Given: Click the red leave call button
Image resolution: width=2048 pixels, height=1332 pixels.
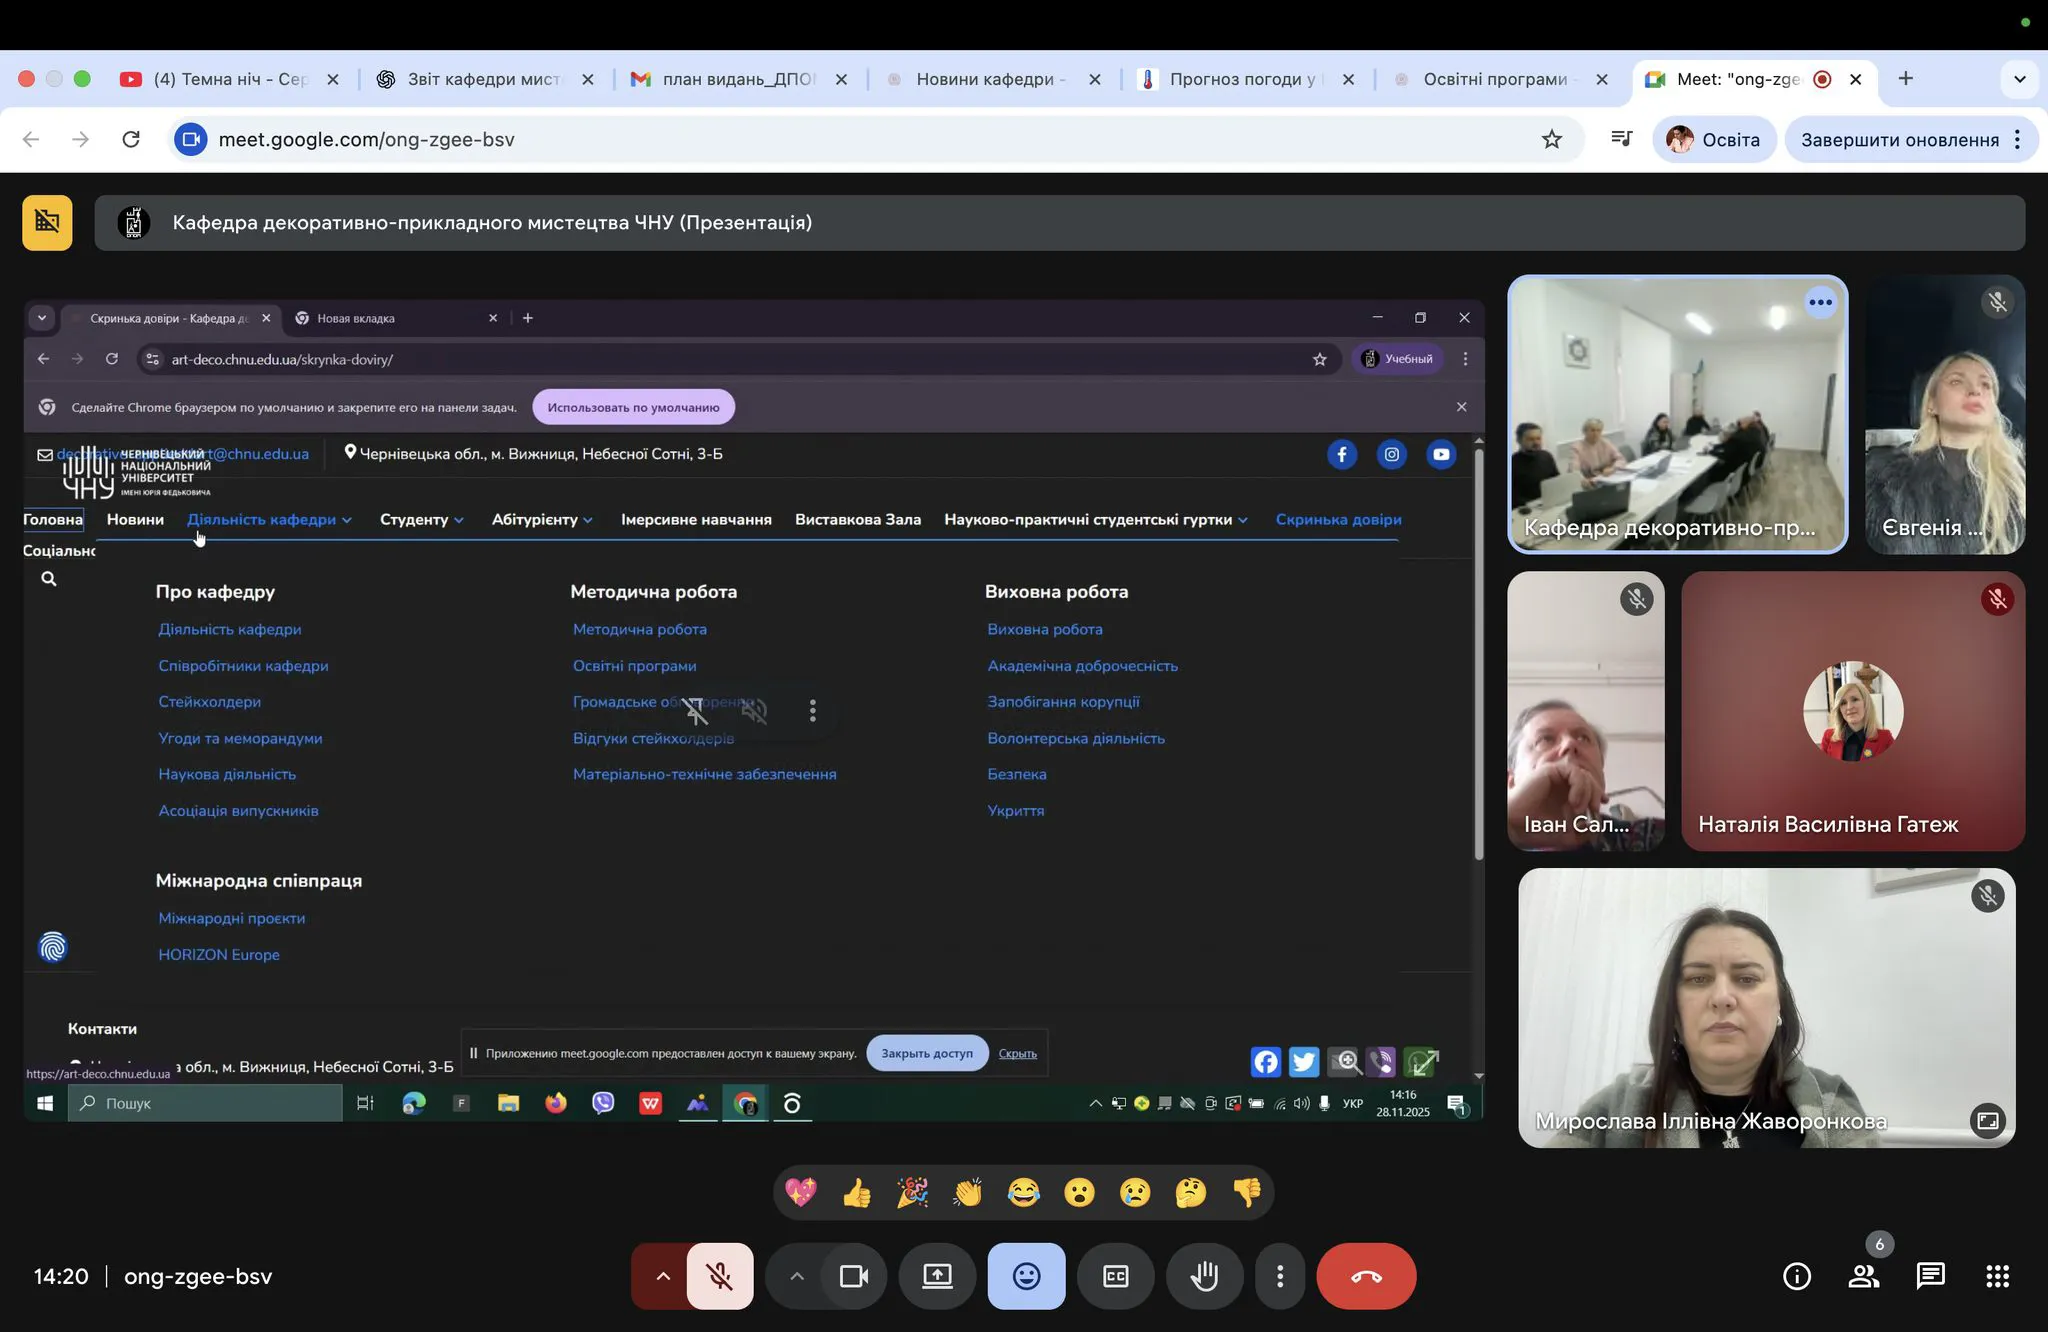Looking at the screenshot, I should [x=1366, y=1276].
